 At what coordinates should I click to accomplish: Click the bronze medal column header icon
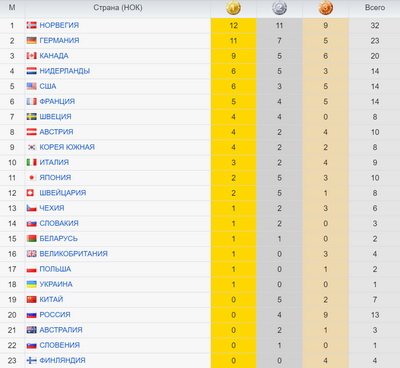326,8
